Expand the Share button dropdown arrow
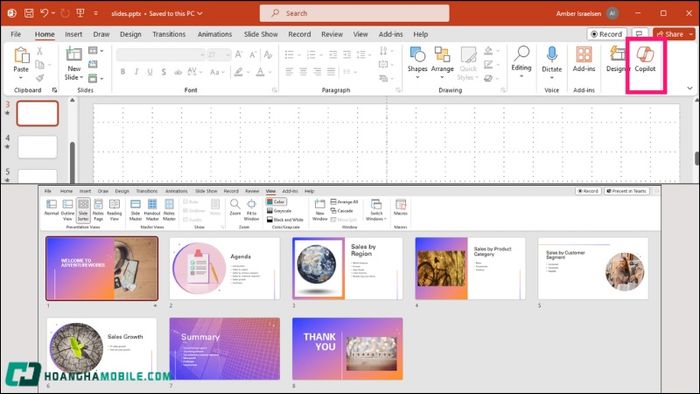This screenshot has height=394, width=700. pos(691,34)
